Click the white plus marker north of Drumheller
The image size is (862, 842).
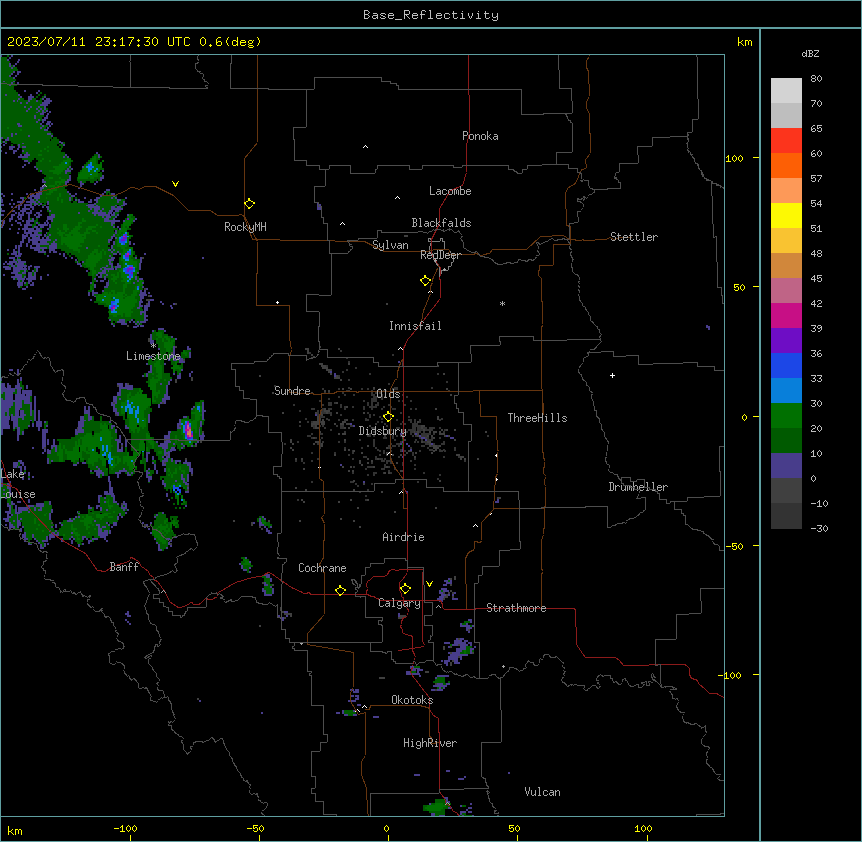click(612, 375)
